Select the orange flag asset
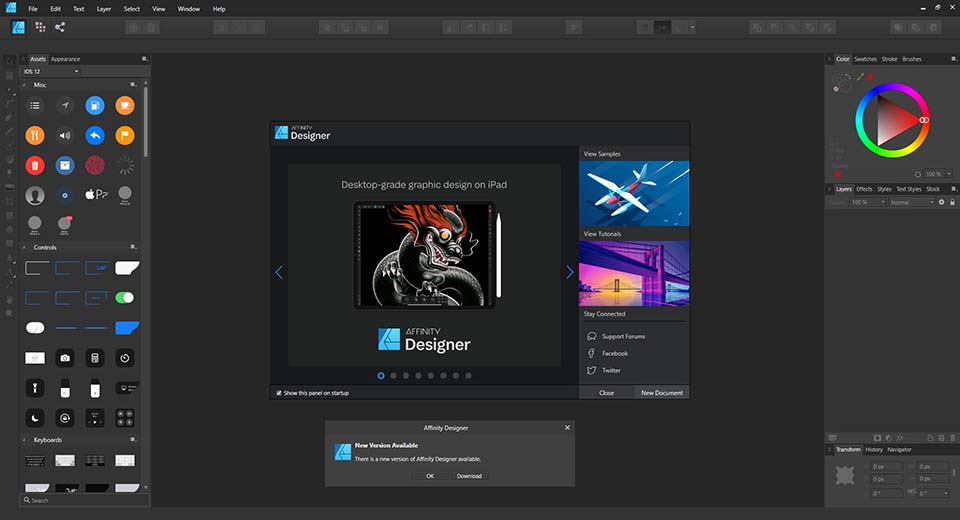960x520 pixels. tap(125, 135)
